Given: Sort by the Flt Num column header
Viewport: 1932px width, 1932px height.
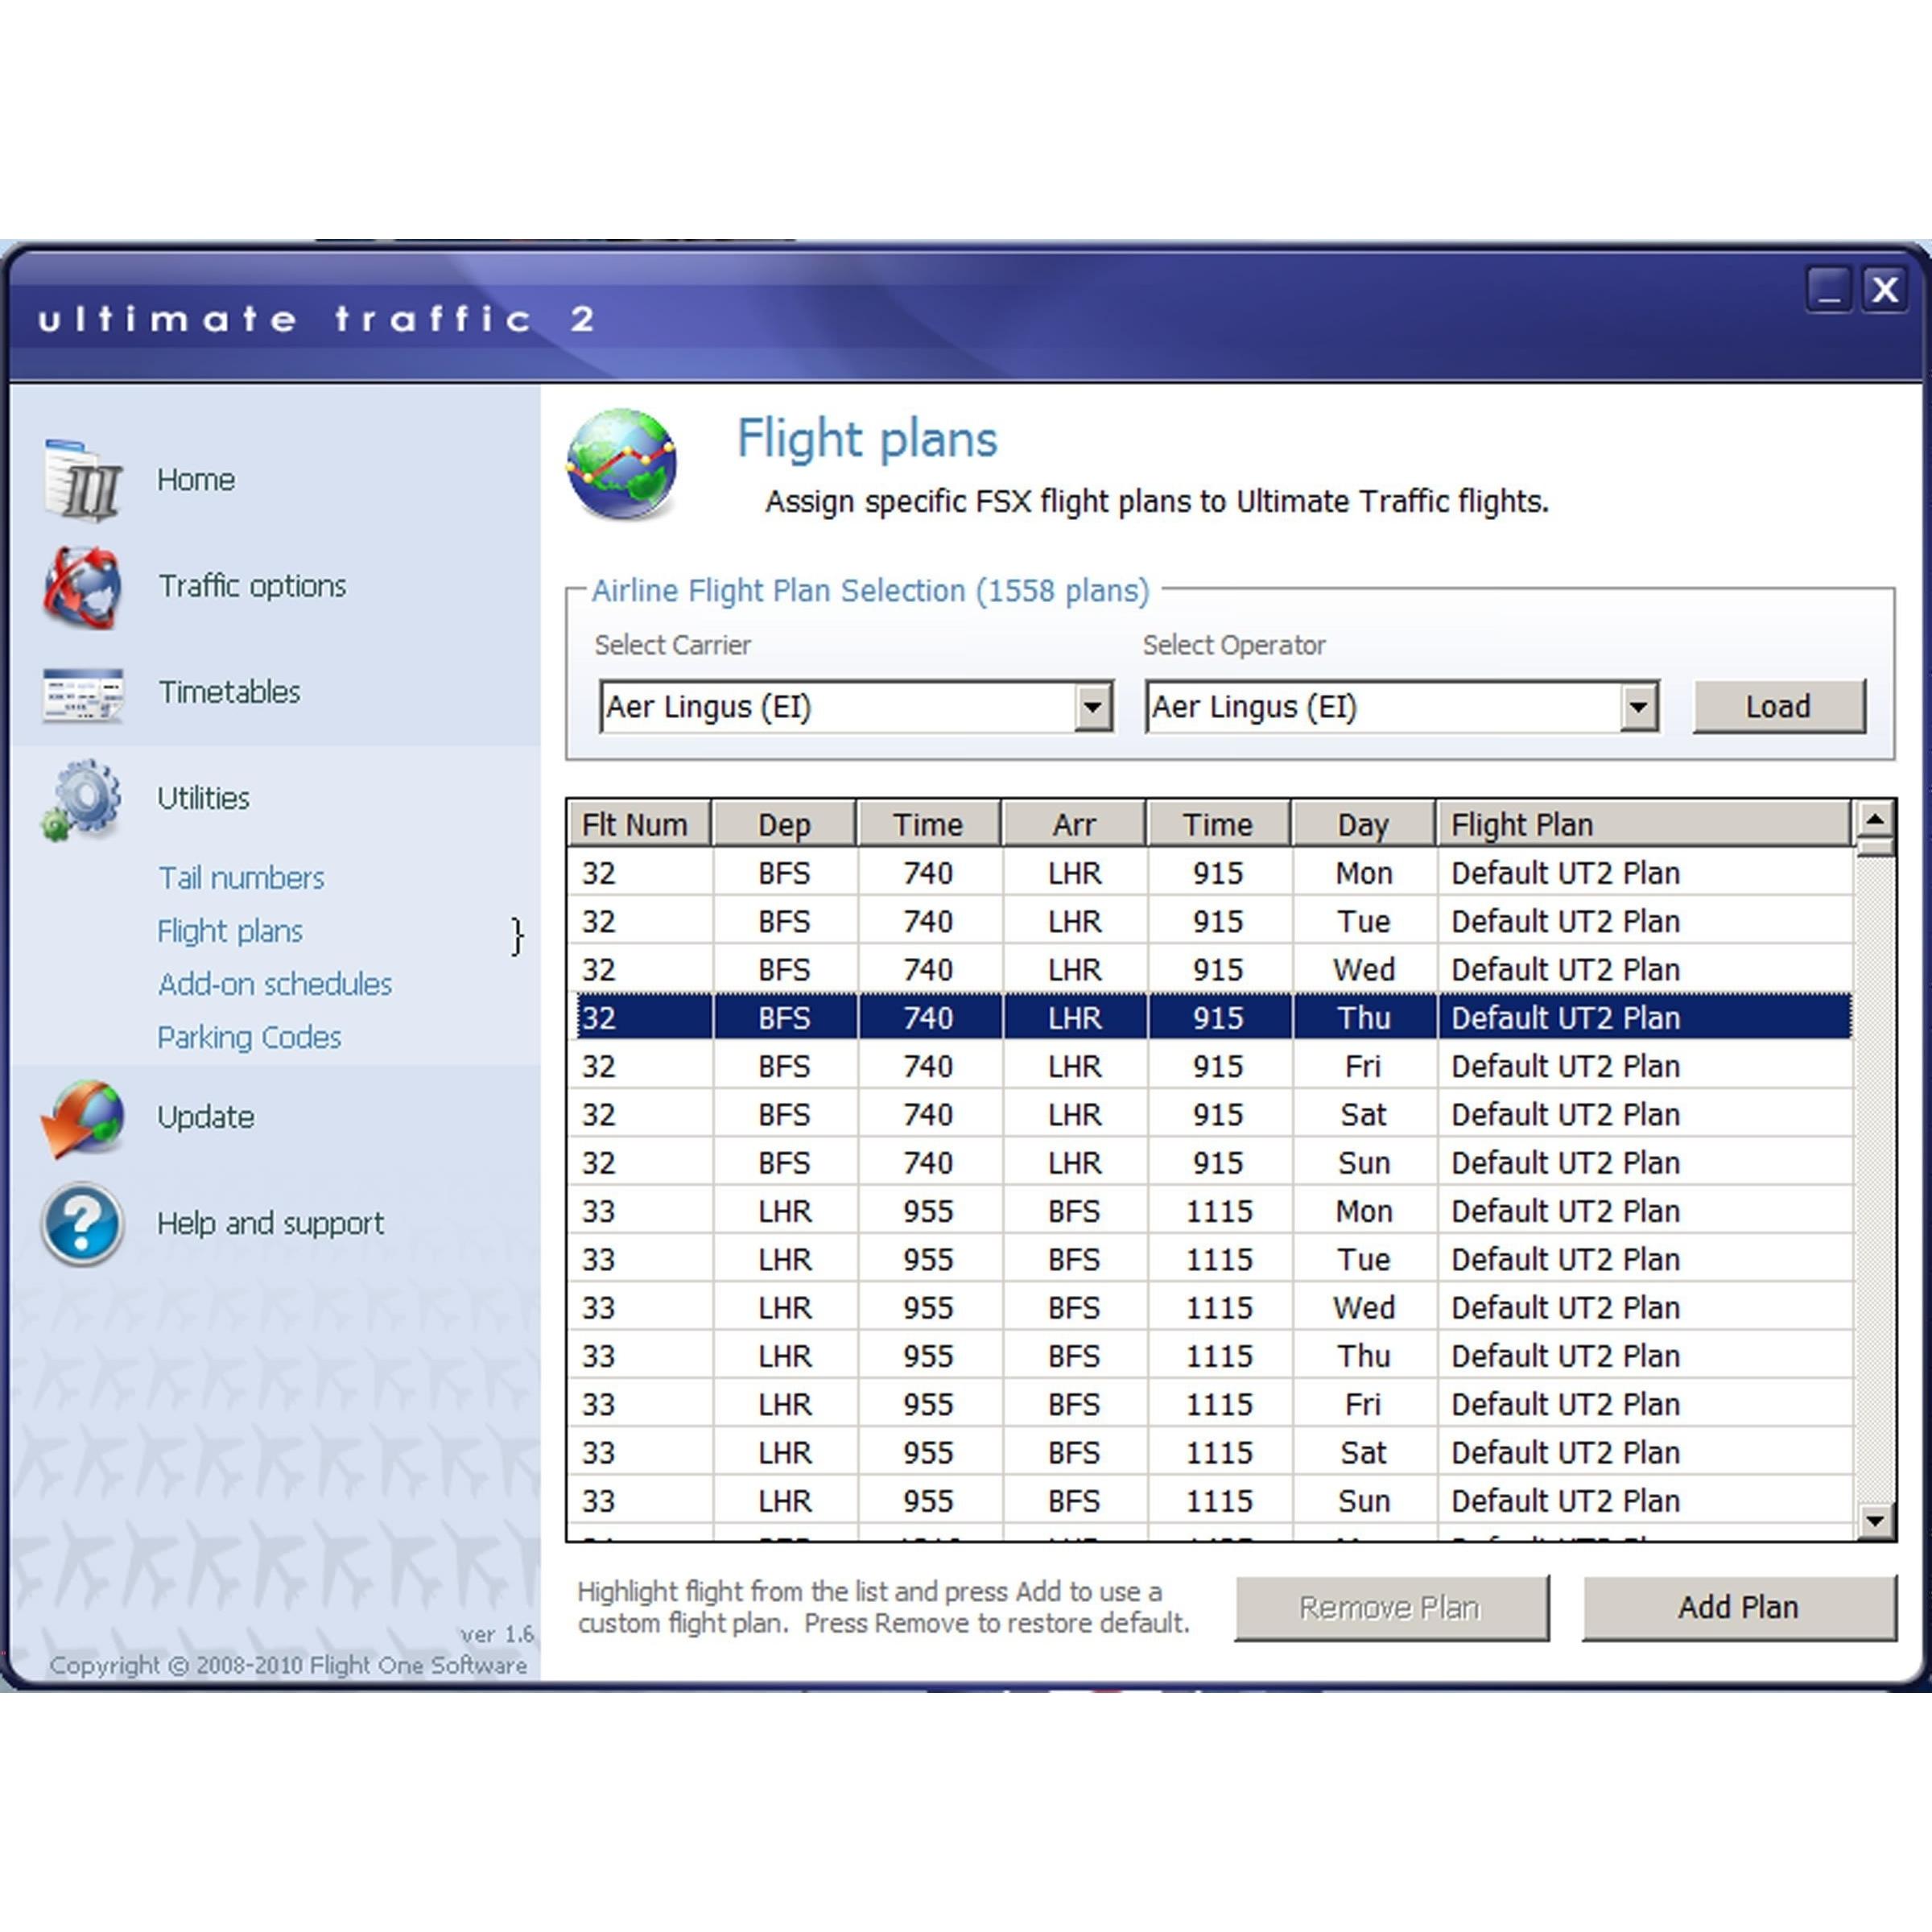Looking at the screenshot, I should (639, 824).
